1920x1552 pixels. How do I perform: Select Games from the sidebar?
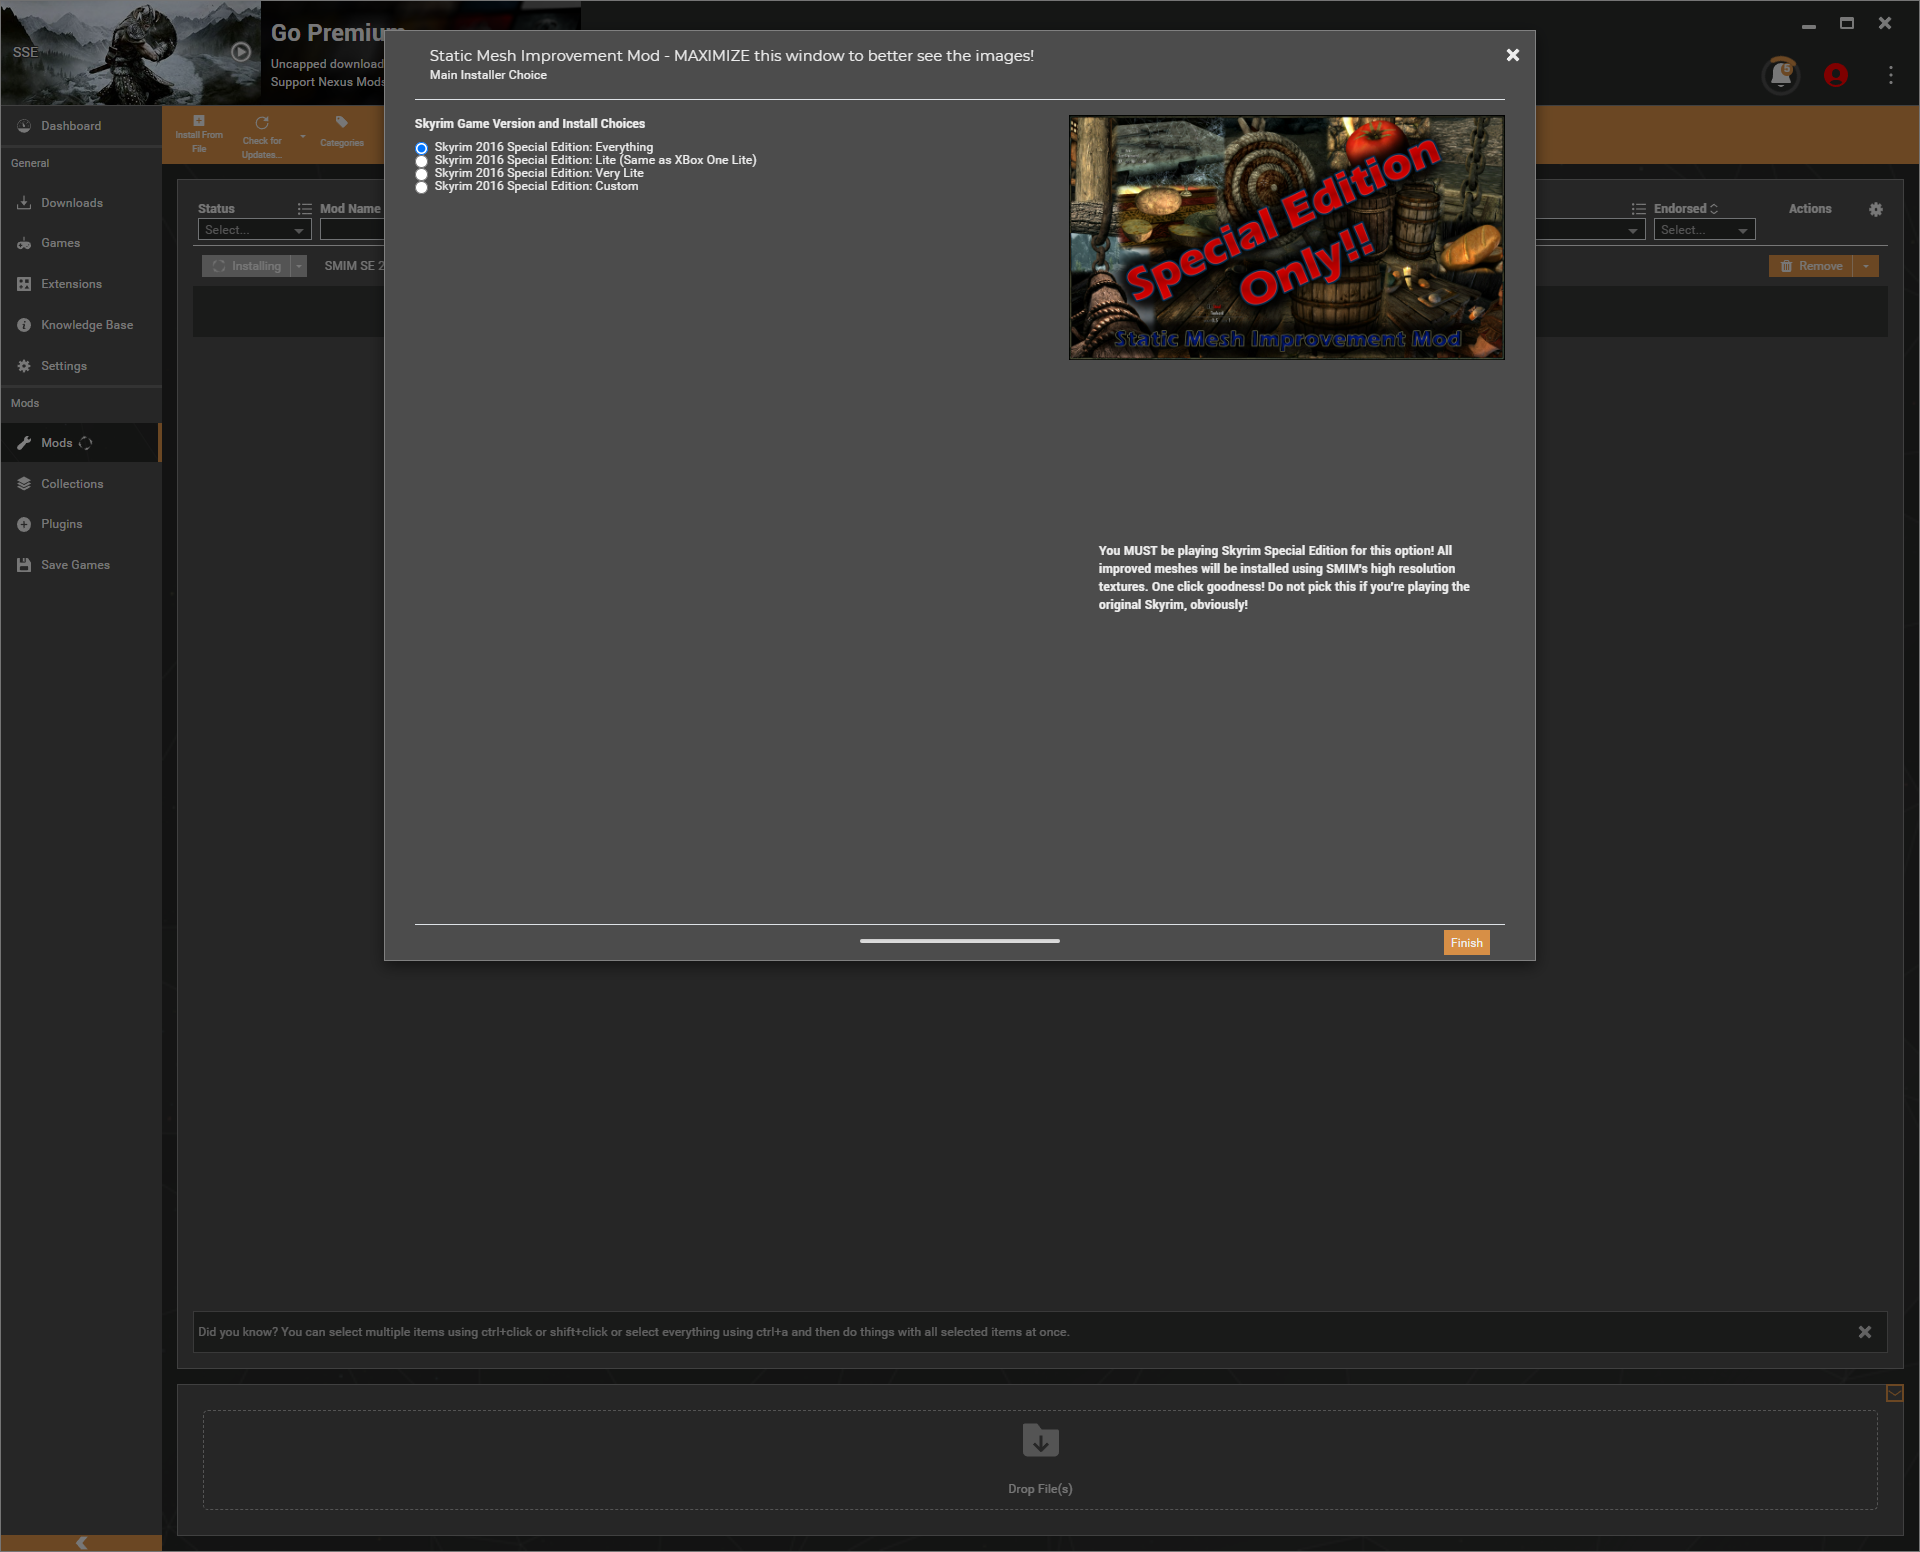coord(60,243)
